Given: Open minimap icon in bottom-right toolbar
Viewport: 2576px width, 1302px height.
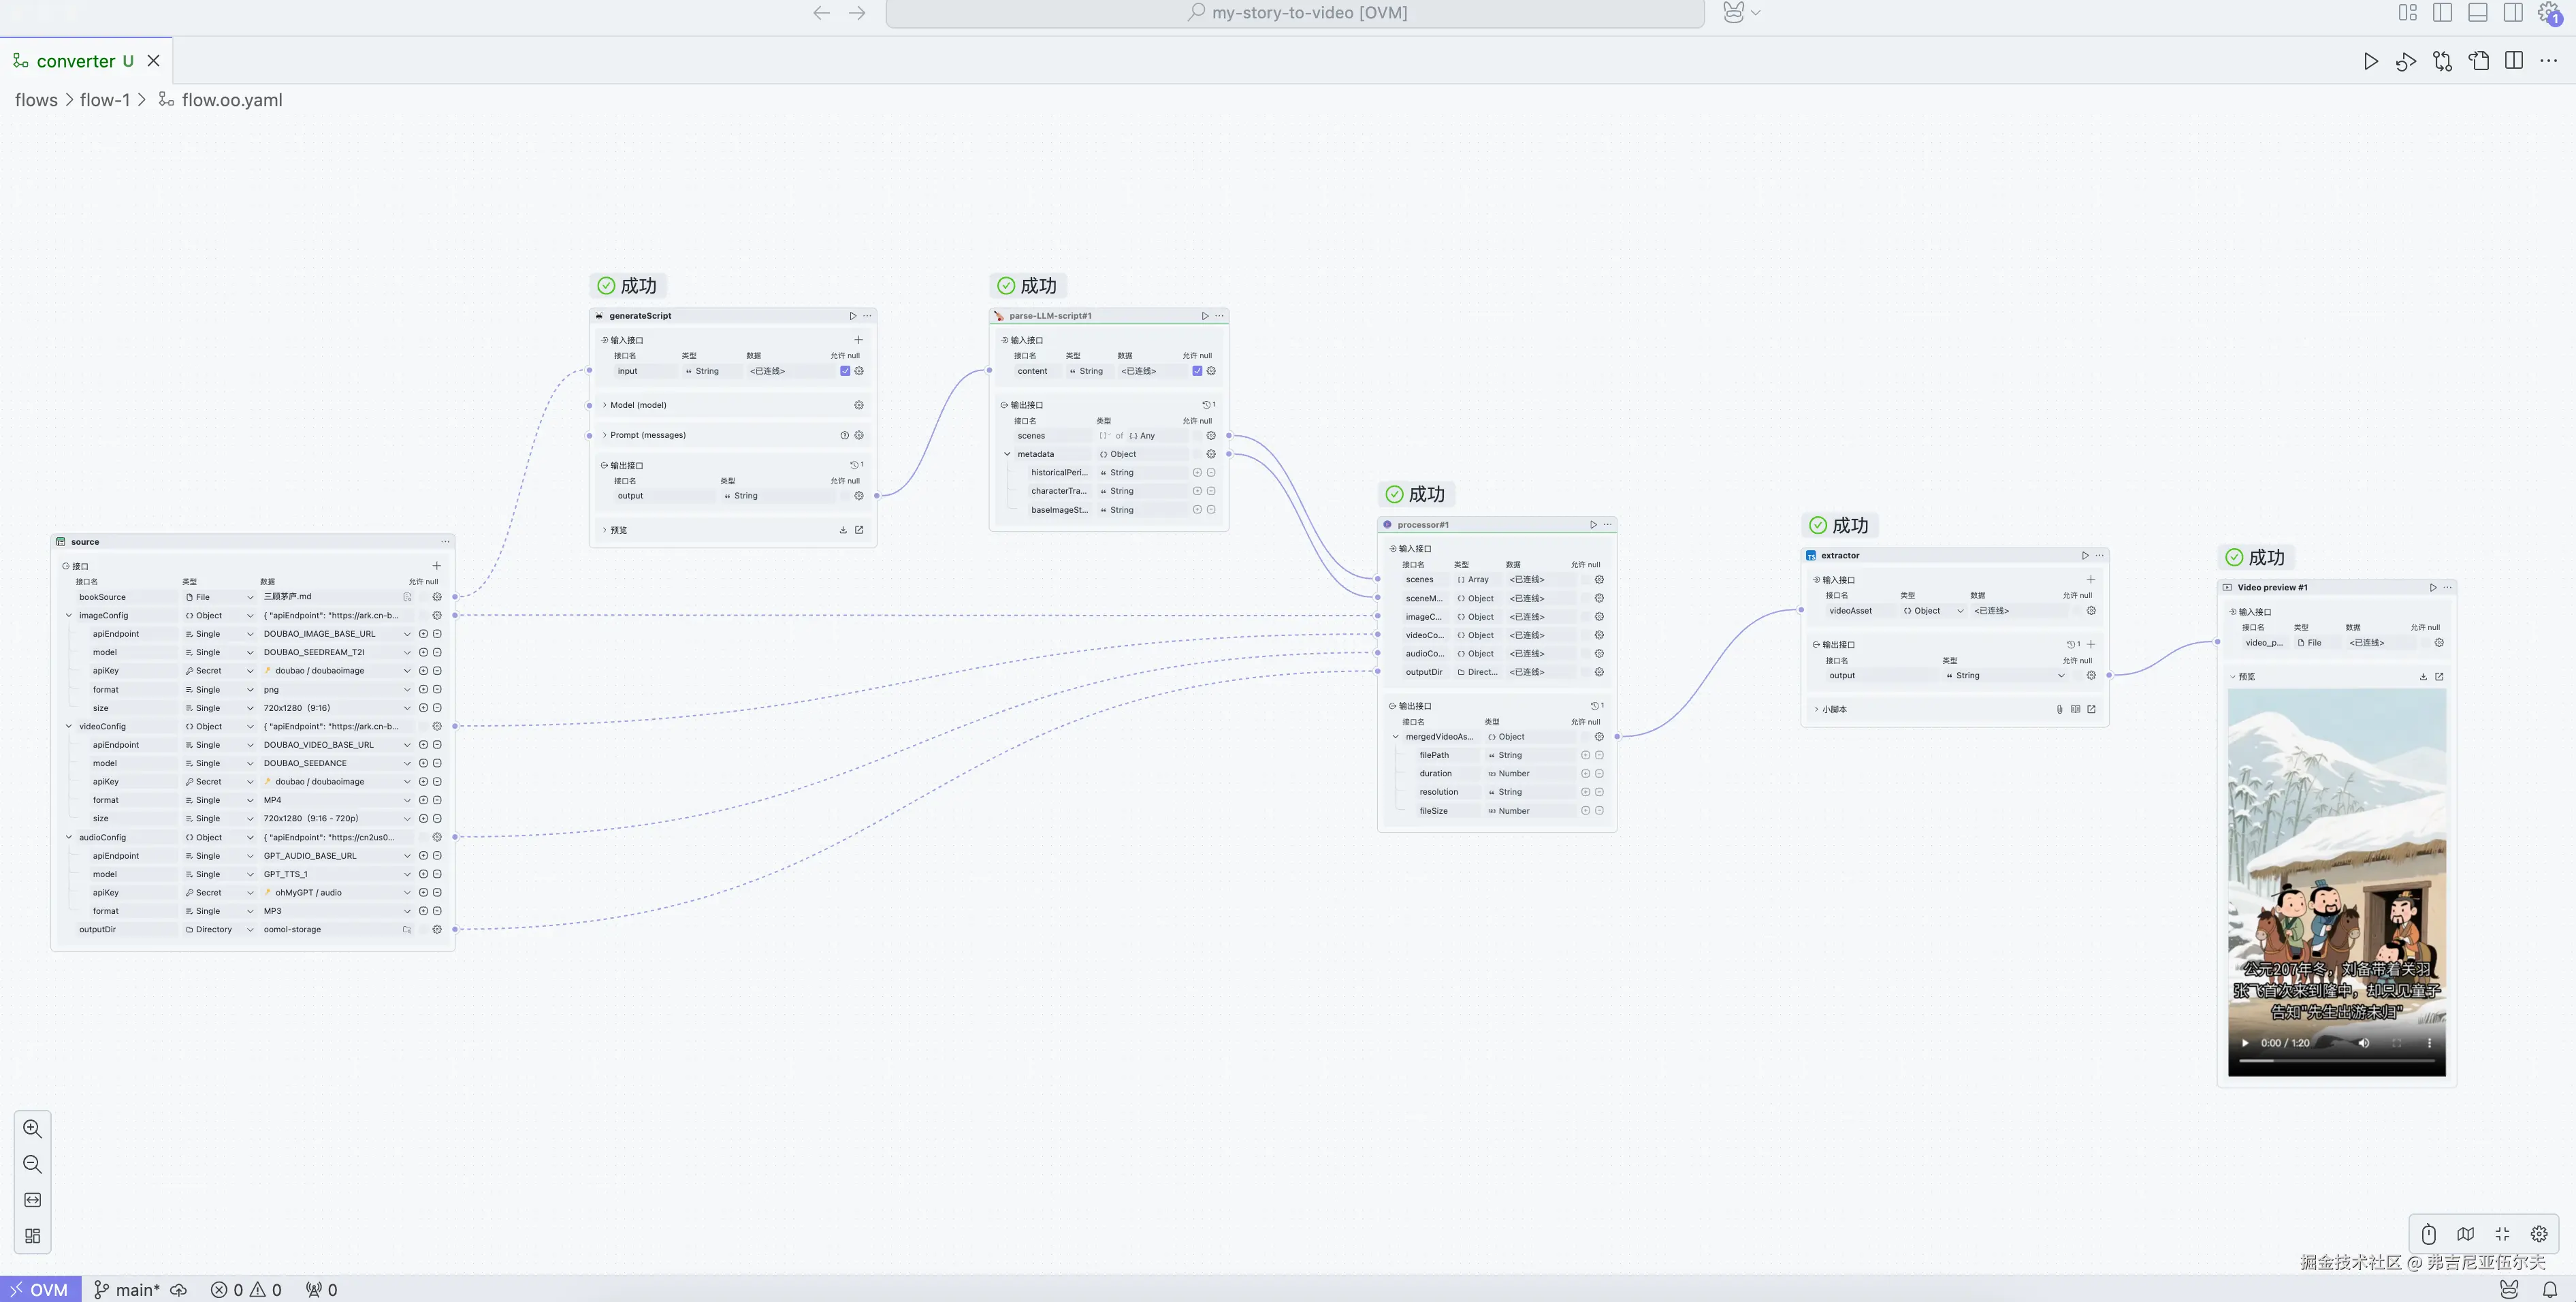Looking at the screenshot, I should click(x=2465, y=1234).
